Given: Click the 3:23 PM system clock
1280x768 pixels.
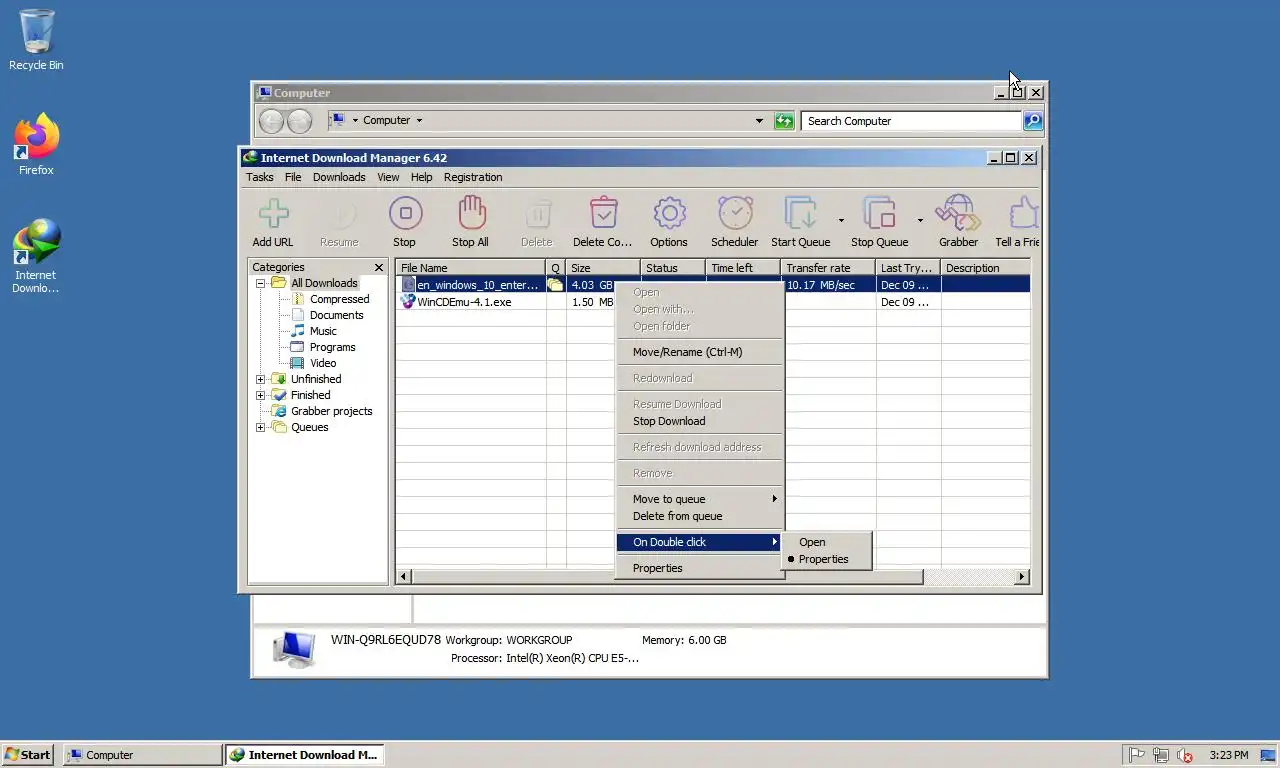Looking at the screenshot, I should point(1228,755).
